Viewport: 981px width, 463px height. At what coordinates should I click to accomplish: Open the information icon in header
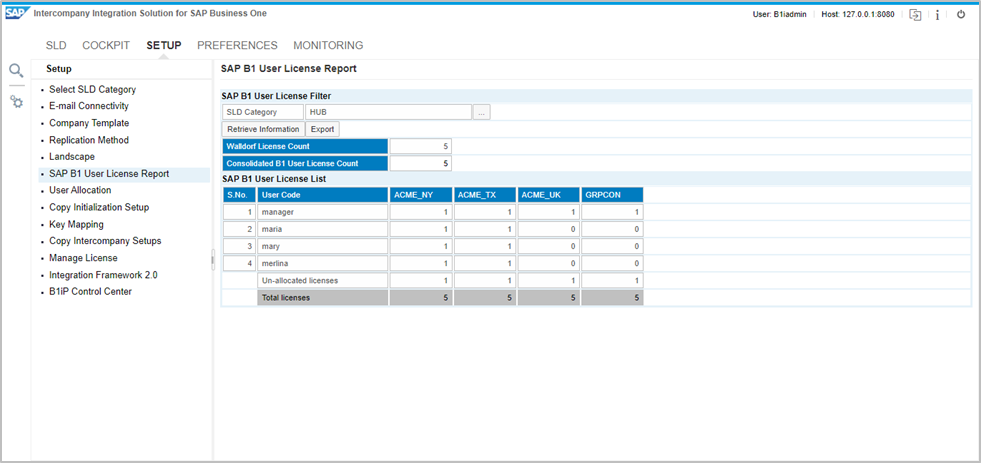(x=937, y=15)
